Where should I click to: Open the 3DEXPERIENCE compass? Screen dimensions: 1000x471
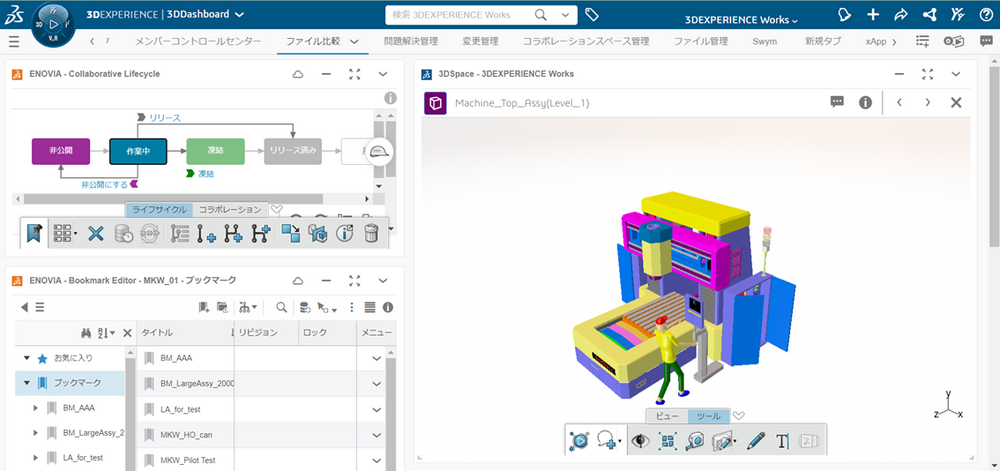point(54,24)
